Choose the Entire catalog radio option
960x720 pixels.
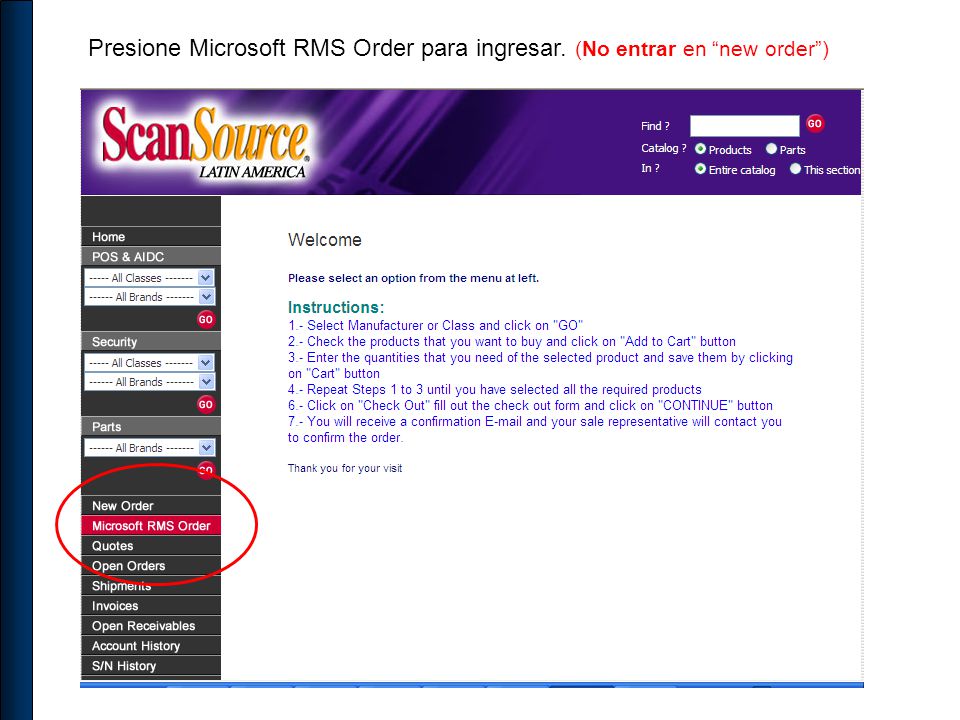click(x=700, y=169)
